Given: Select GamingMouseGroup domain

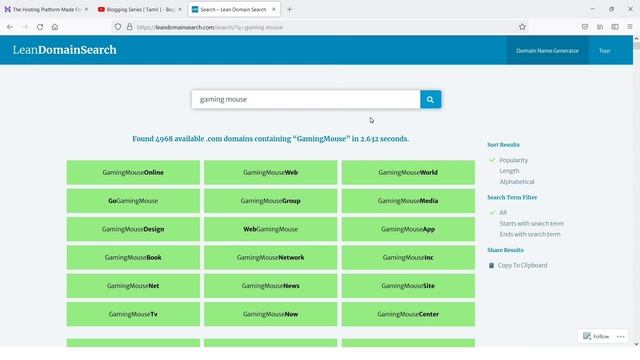Looking at the screenshot, I should click(x=271, y=200).
